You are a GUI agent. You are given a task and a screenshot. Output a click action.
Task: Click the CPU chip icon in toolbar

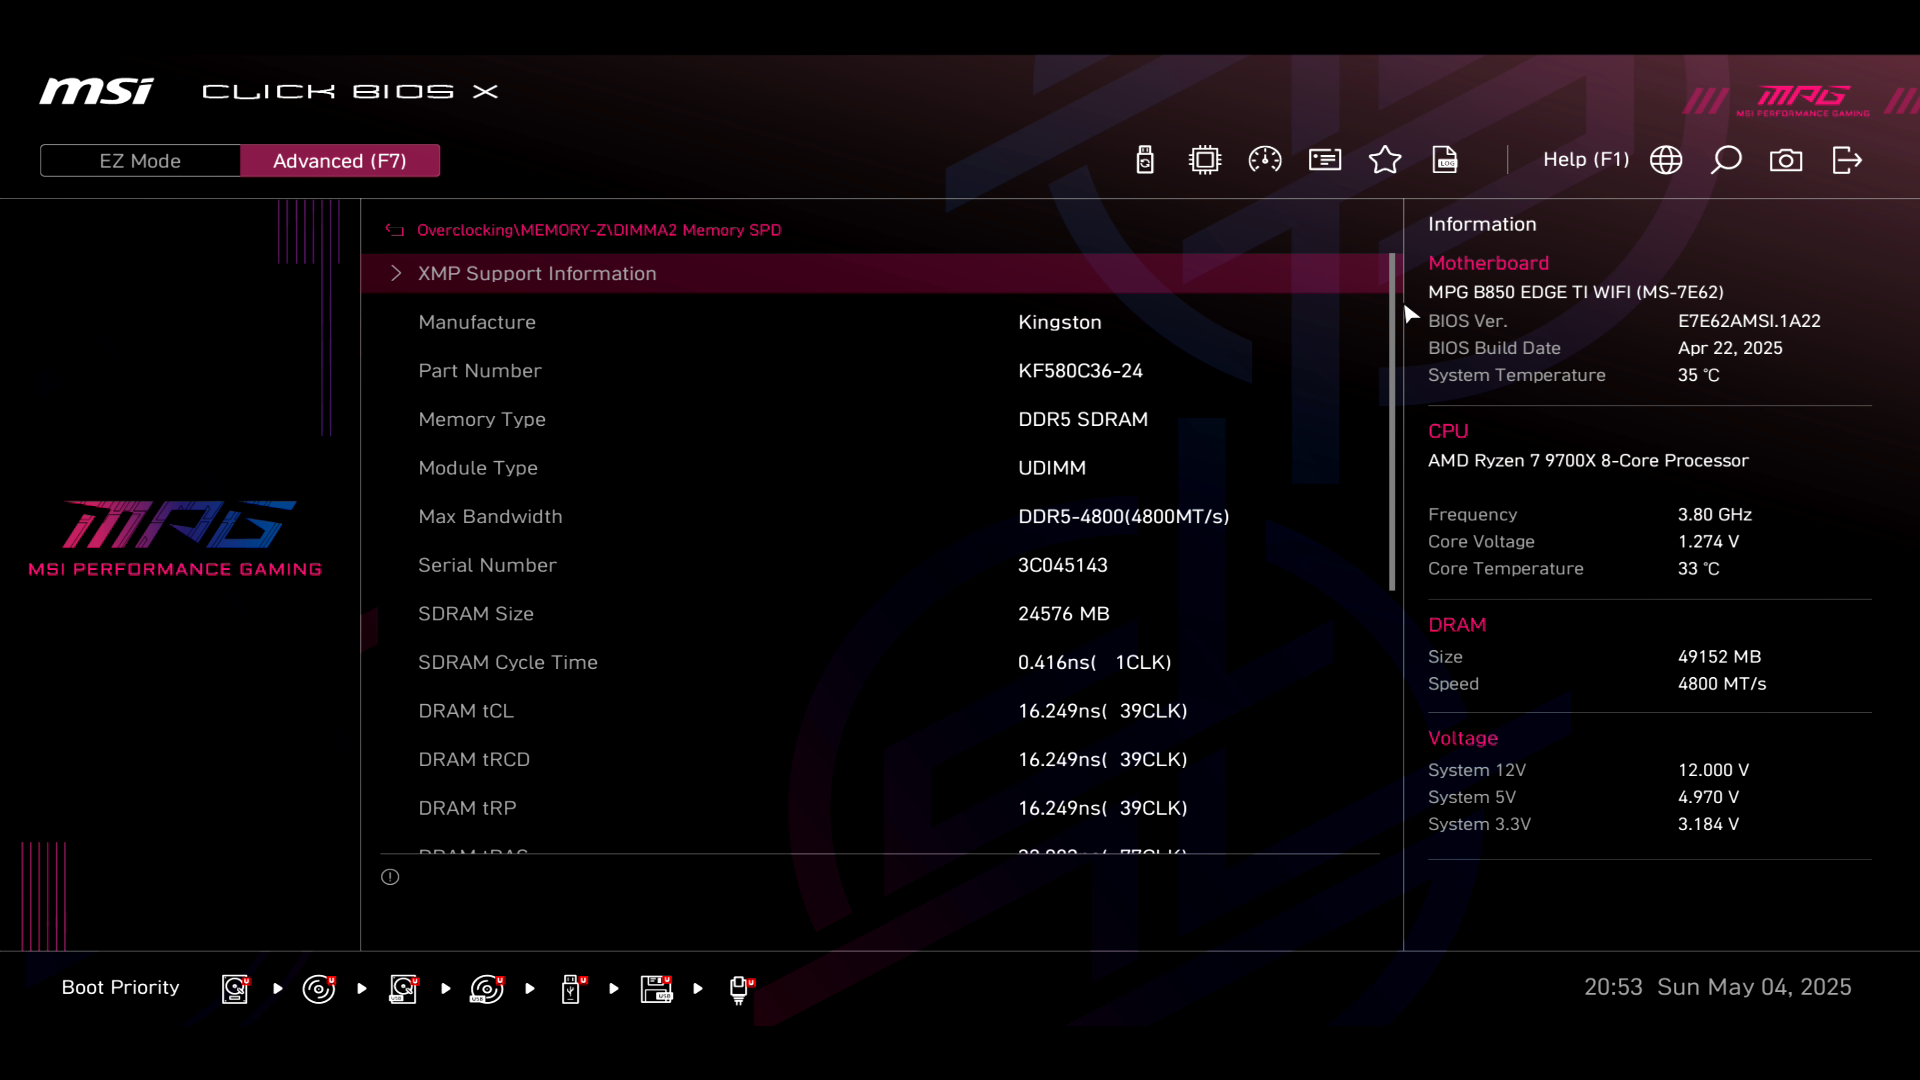coord(1205,160)
